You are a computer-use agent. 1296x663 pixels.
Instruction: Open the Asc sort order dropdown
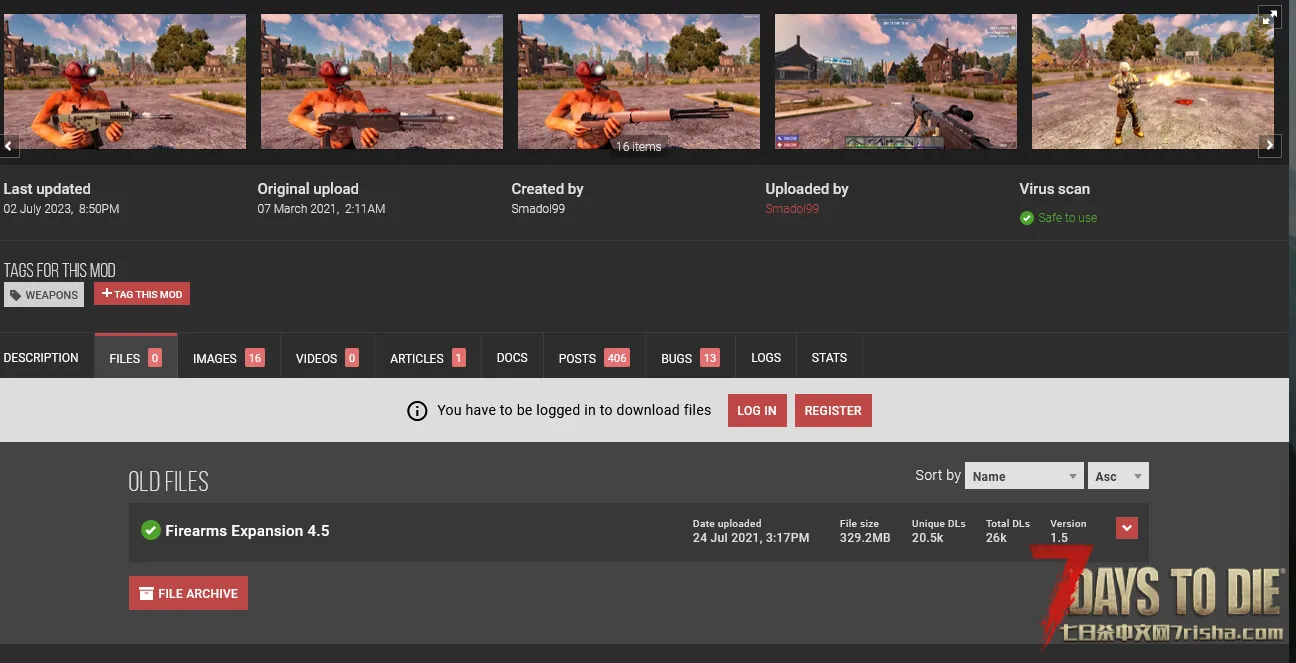tap(1117, 476)
